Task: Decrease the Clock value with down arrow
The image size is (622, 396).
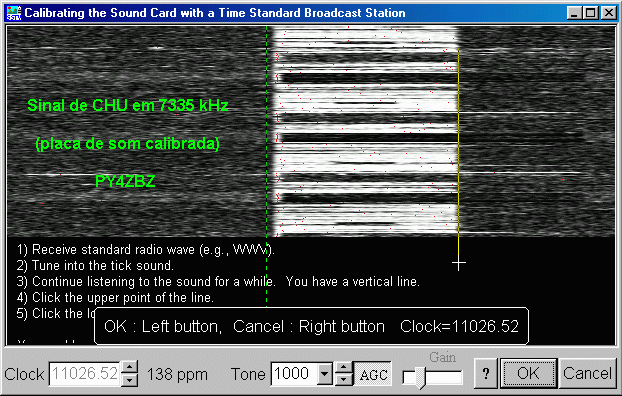Action: click(x=130, y=380)
